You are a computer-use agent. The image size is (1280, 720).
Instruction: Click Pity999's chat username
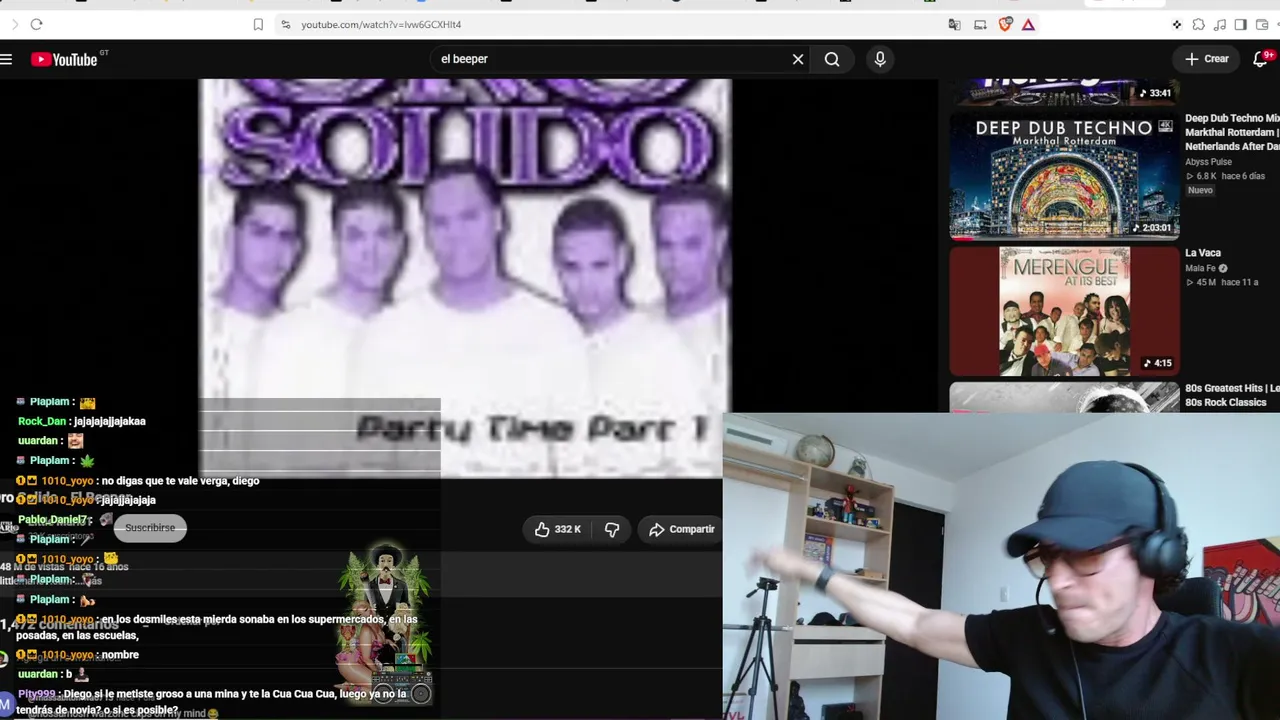click(x=36, y=694)
